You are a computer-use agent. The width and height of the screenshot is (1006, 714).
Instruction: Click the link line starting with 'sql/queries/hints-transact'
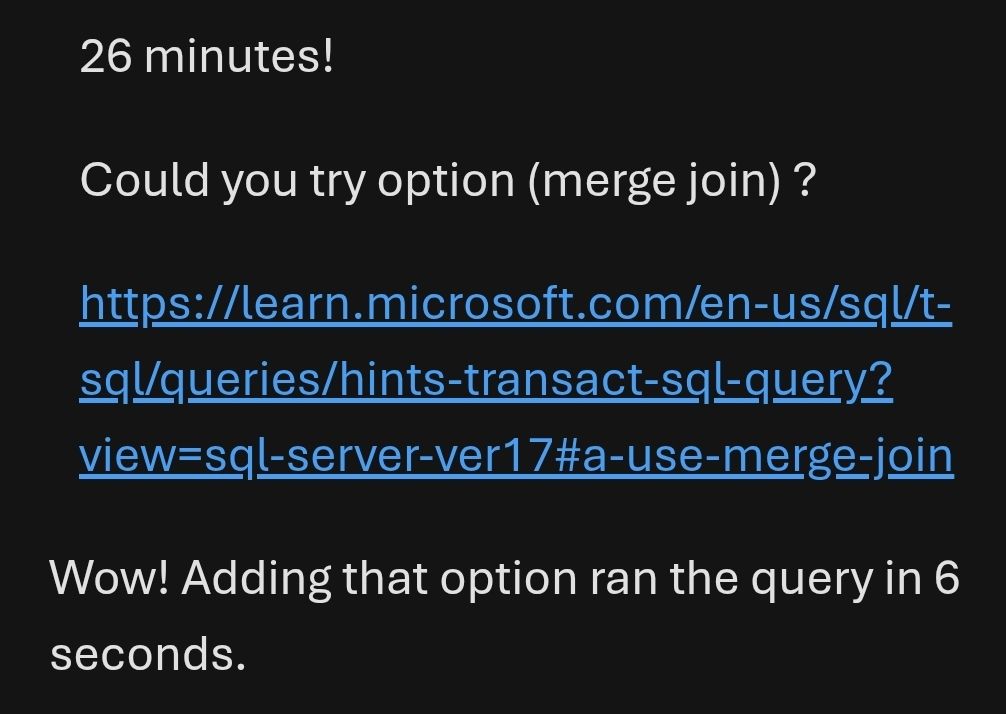(x=486, y=379)
